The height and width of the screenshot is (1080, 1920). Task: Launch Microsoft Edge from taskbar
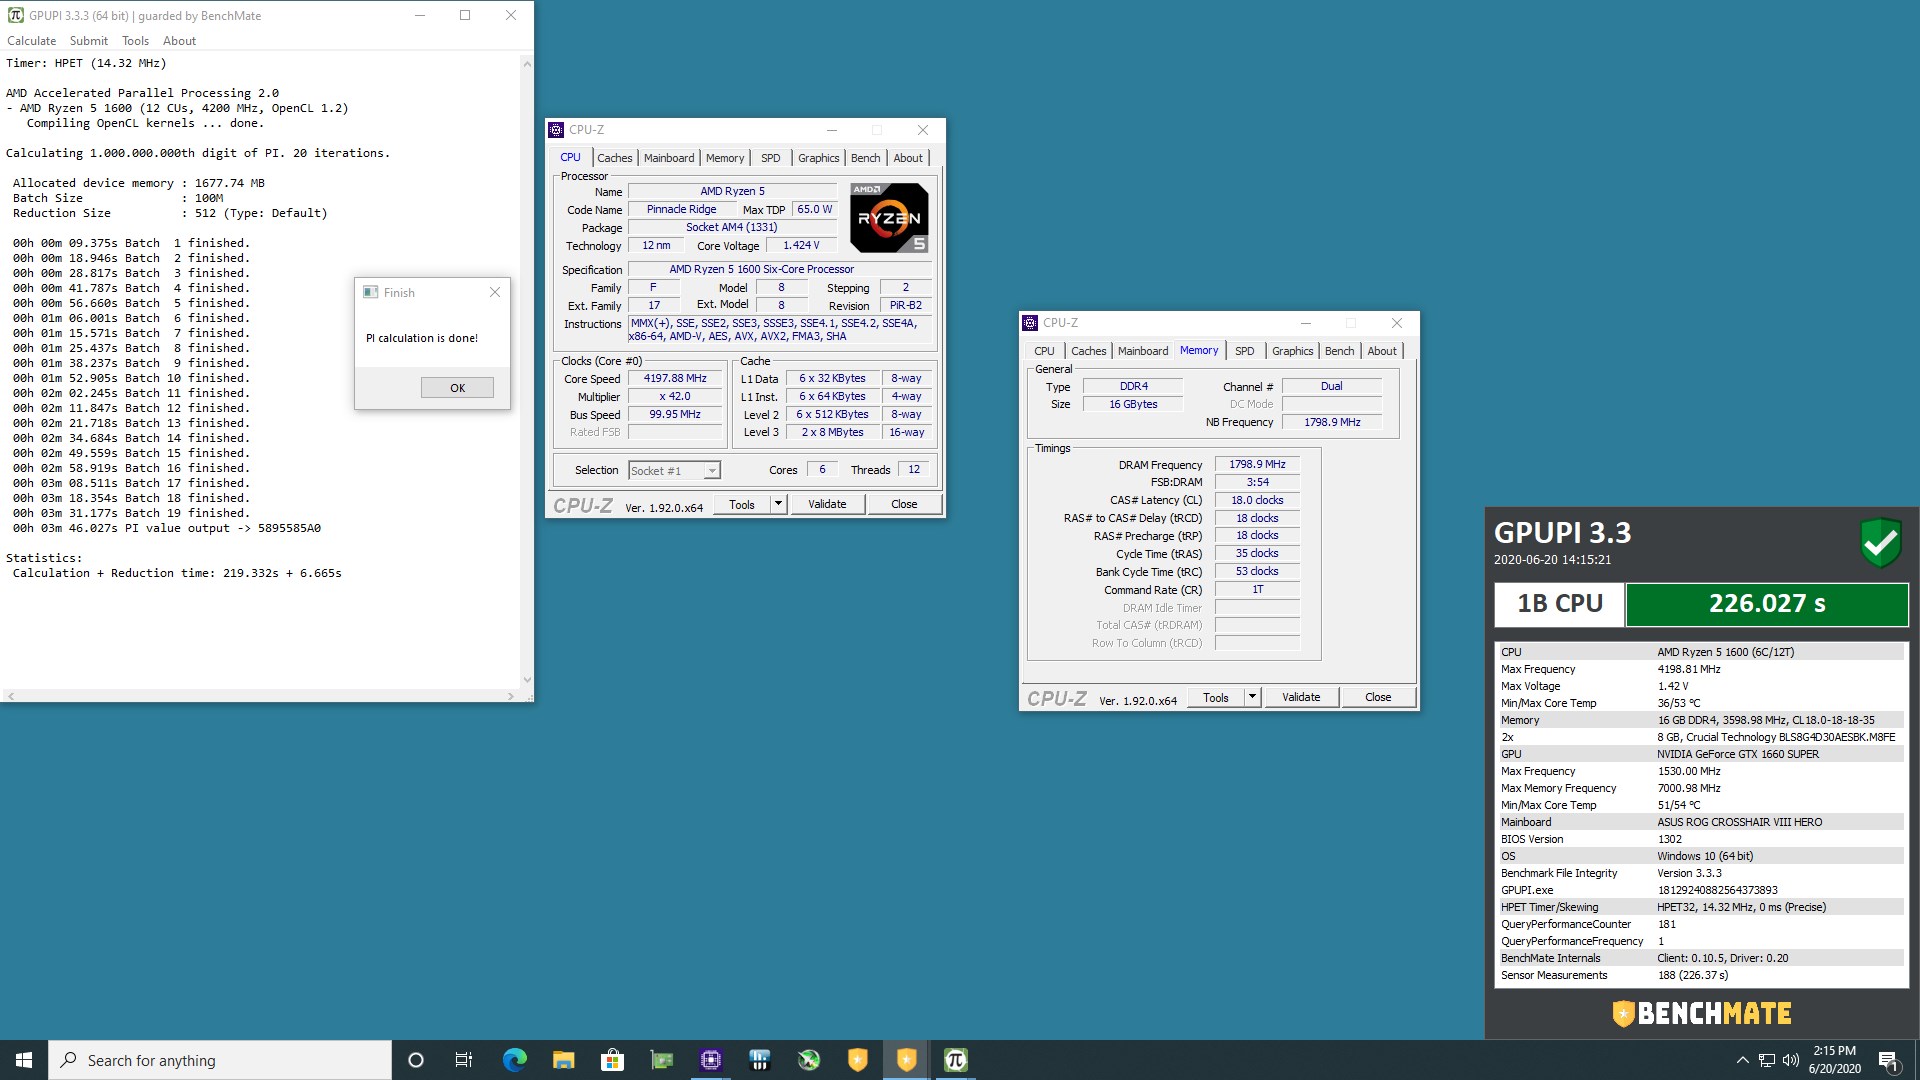pyautogui.click(x=514, y=1060)
